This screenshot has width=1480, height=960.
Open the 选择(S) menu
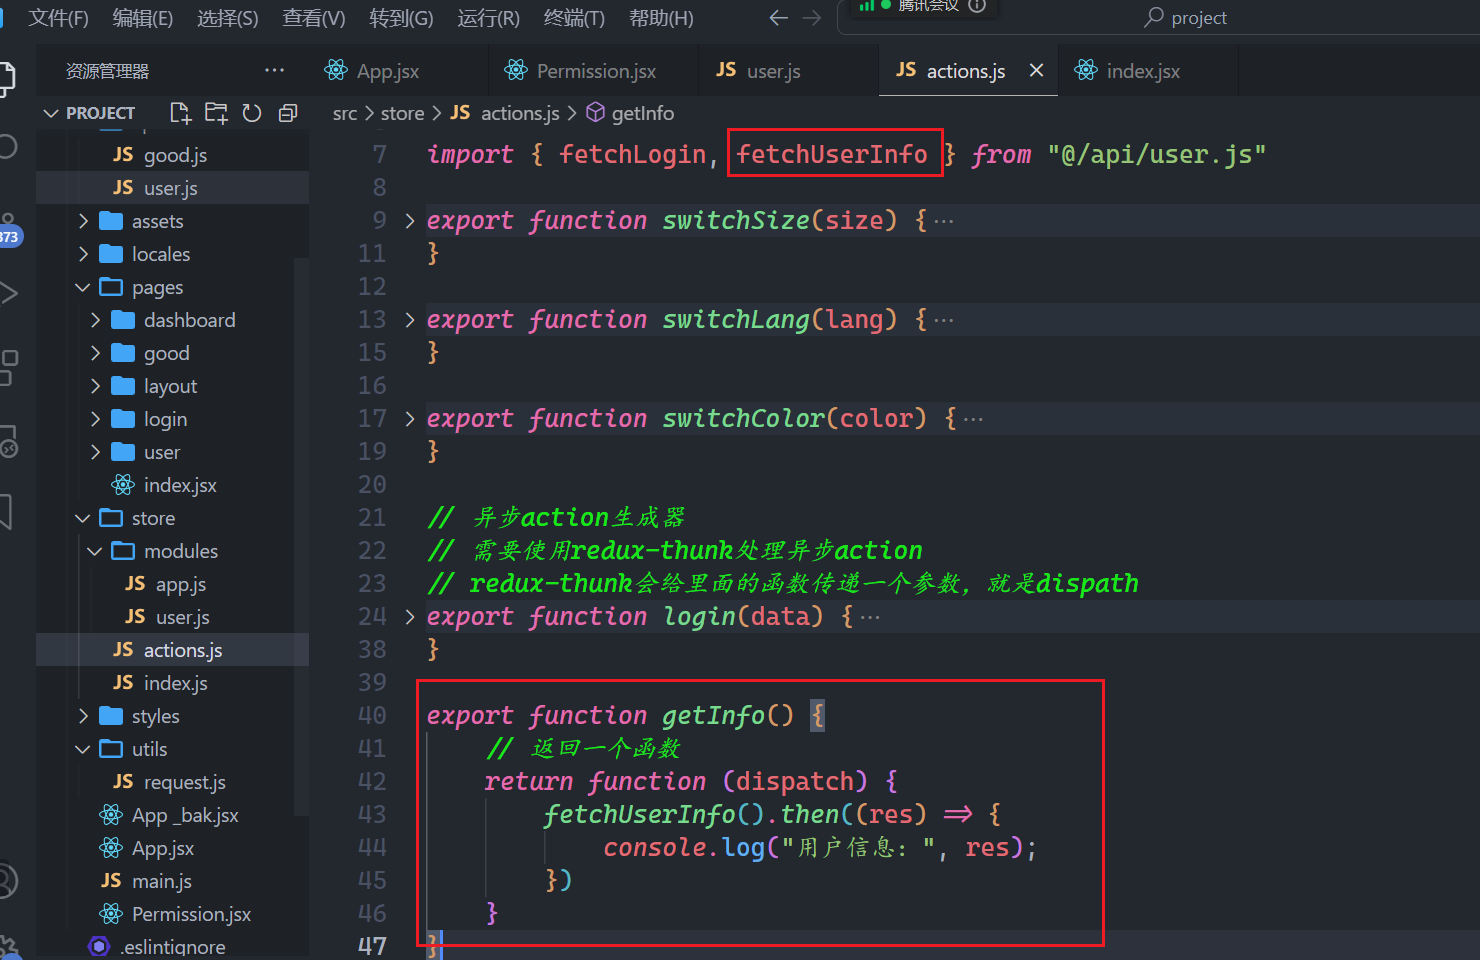(x=228, y=18)
